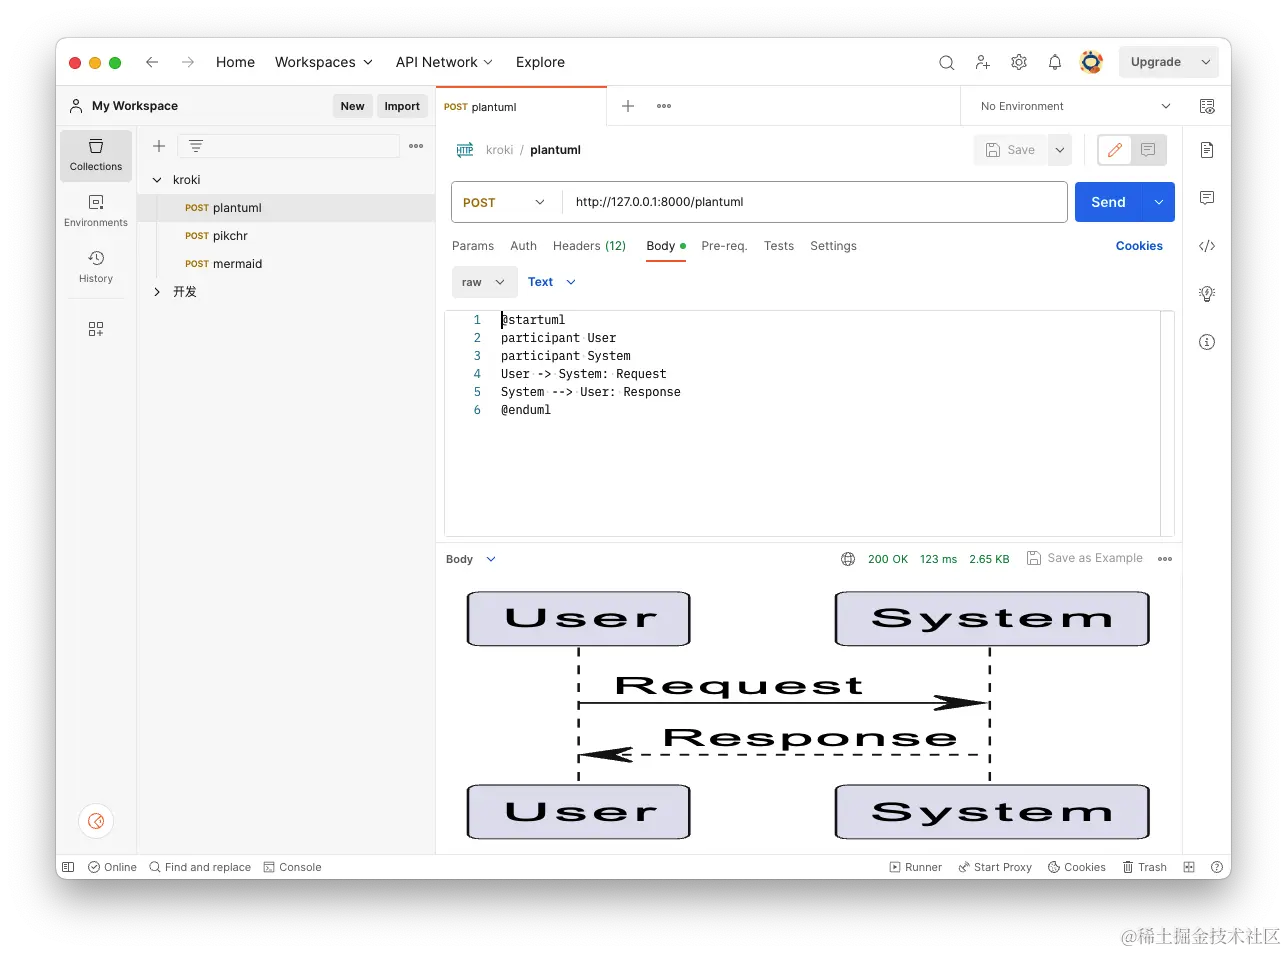The height and width of the screenshot is (953, 1287).
Task: Switch to Params tab
Action: coord(473,246)
